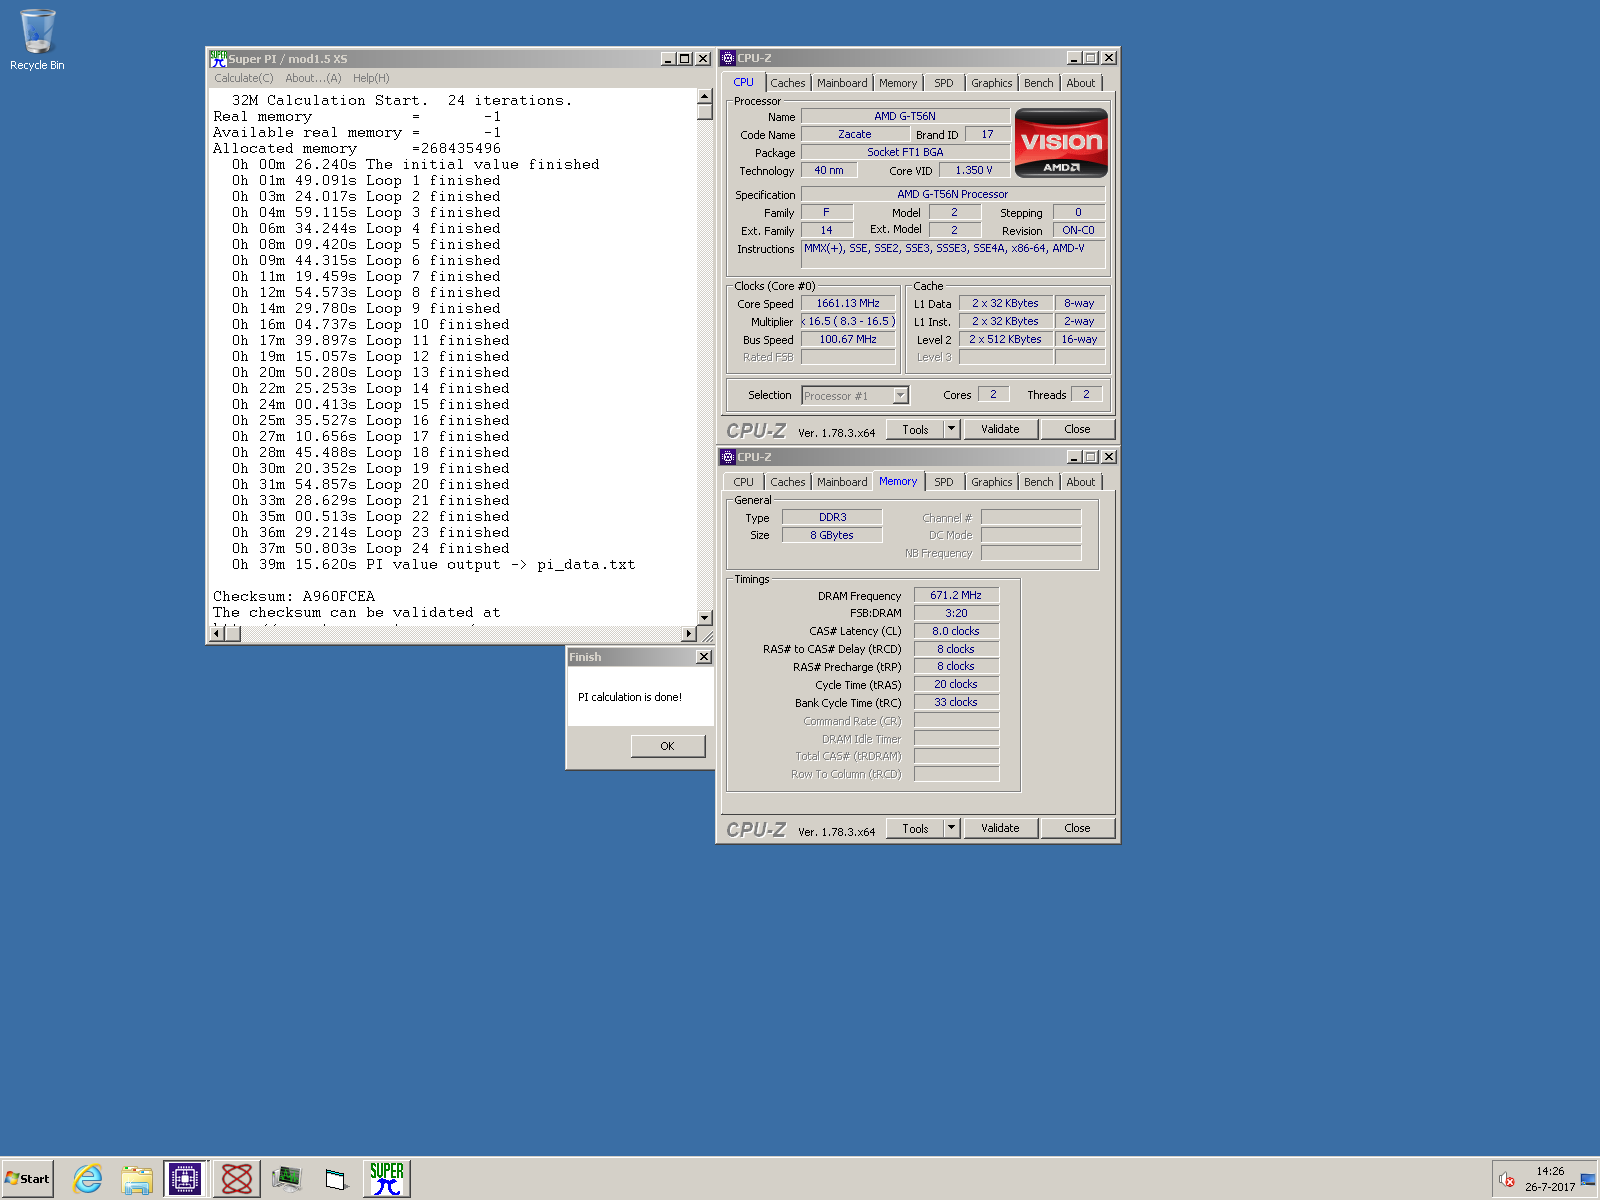Switch to CPU-Z via its taskbar icon
This screenshot has height=1200, width=1600.
click(x=185, y=1179)
